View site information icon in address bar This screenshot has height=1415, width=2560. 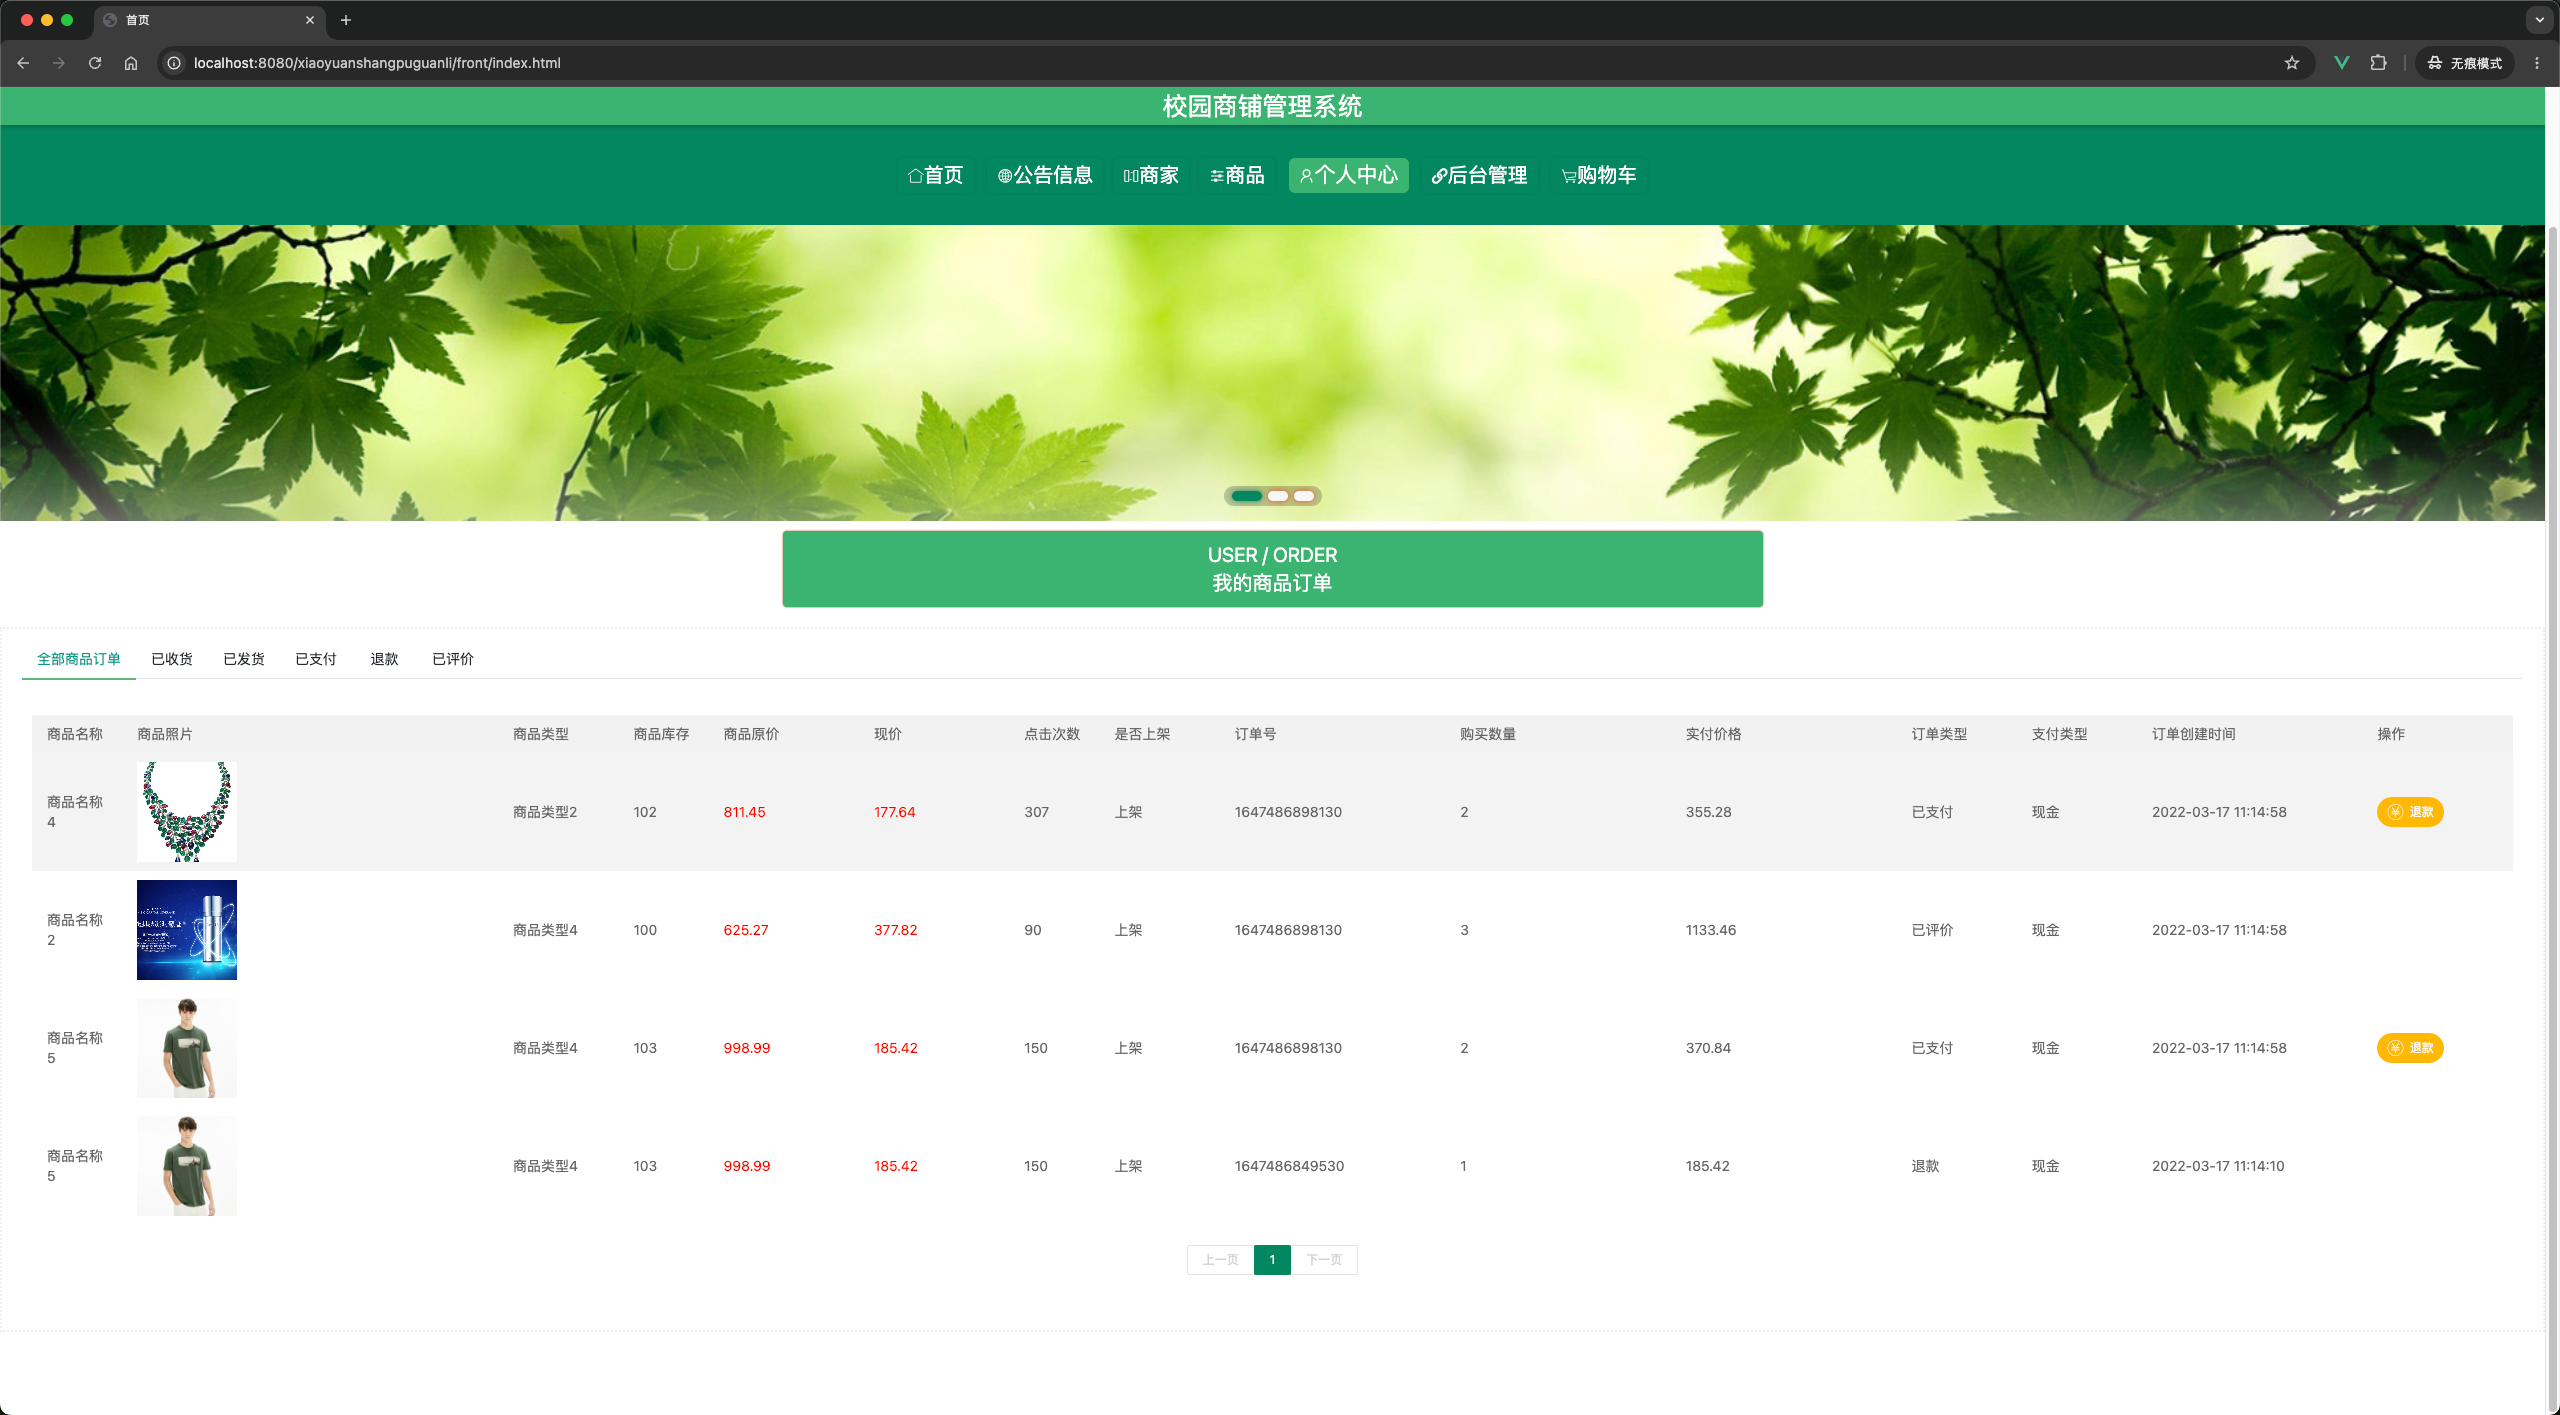click(174, 63)
